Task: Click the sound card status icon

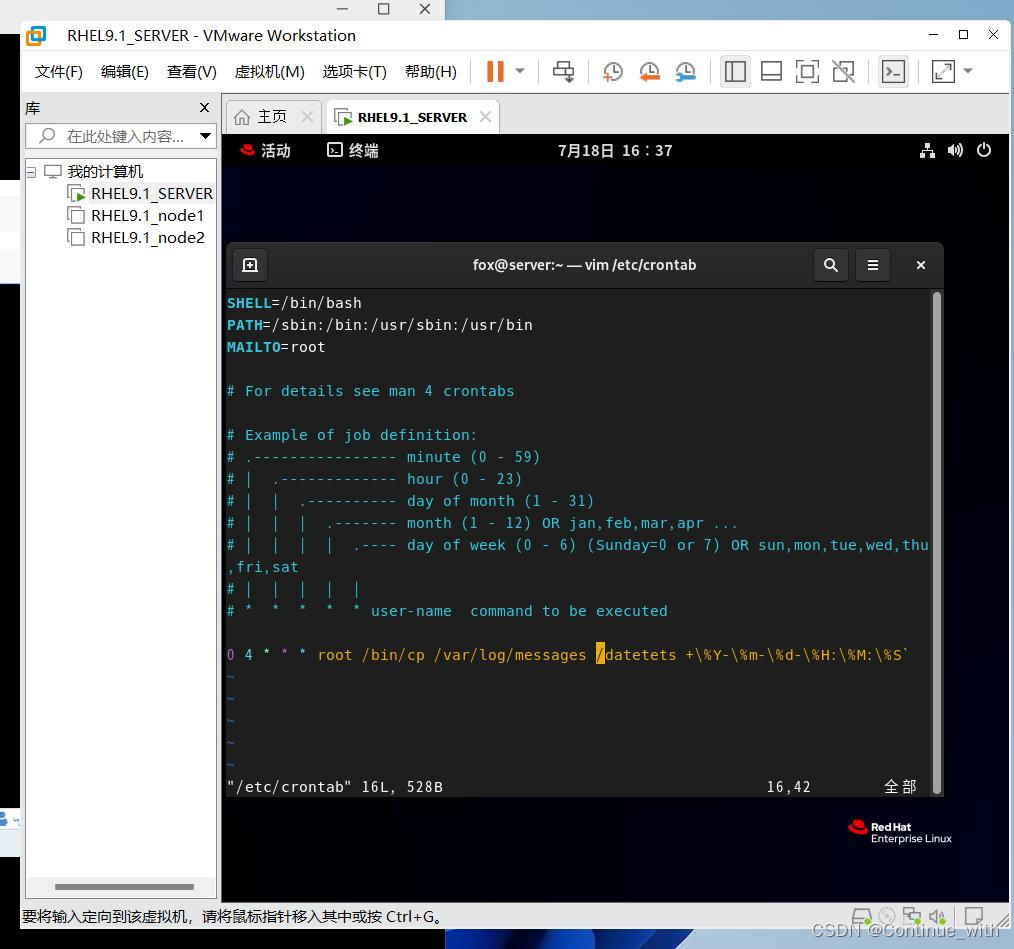Action: click(937, 916)
